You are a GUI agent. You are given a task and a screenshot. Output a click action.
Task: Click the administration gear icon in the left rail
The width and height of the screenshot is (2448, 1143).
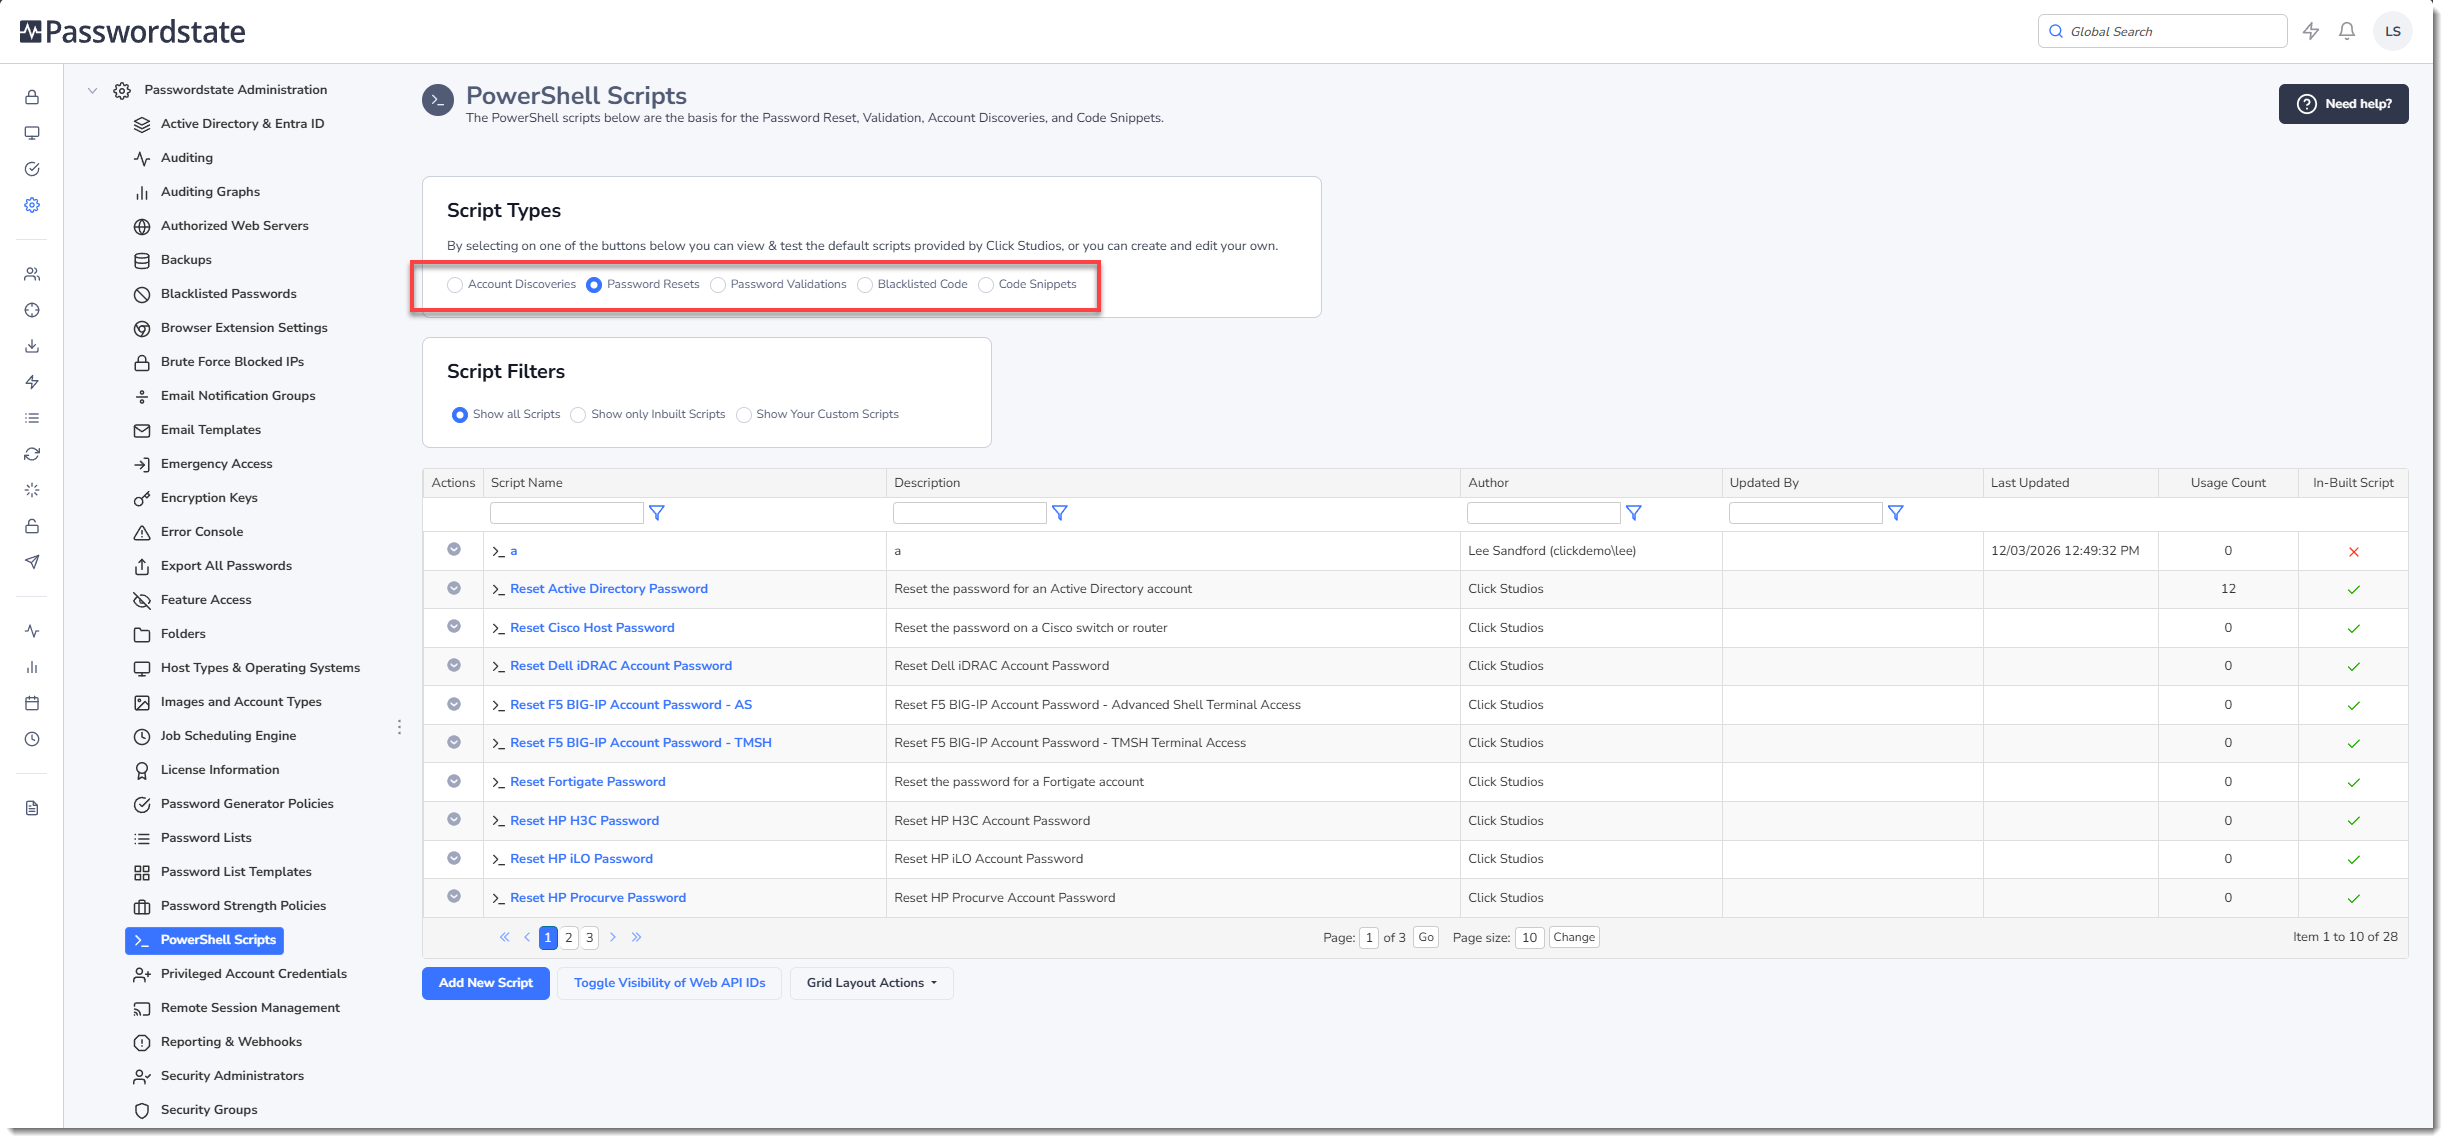tap(32, 205)
